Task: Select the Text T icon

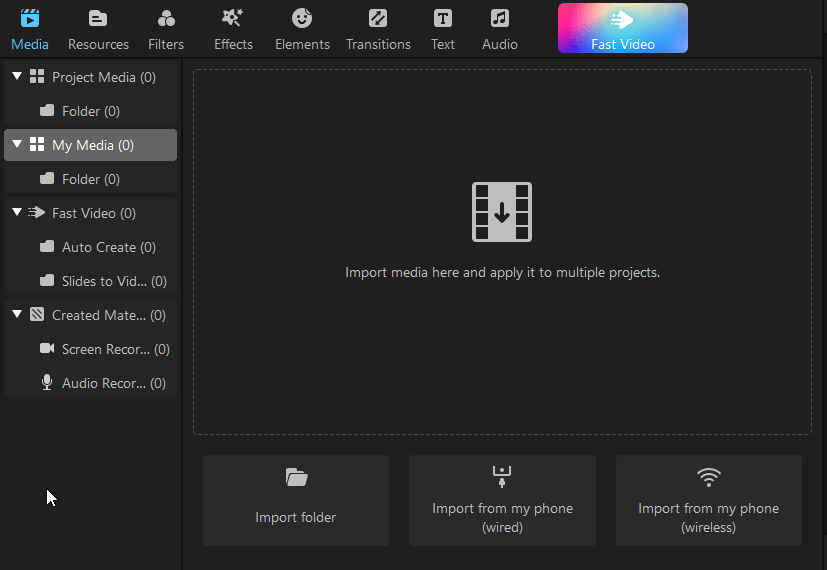Action: [x=443, y=18]
